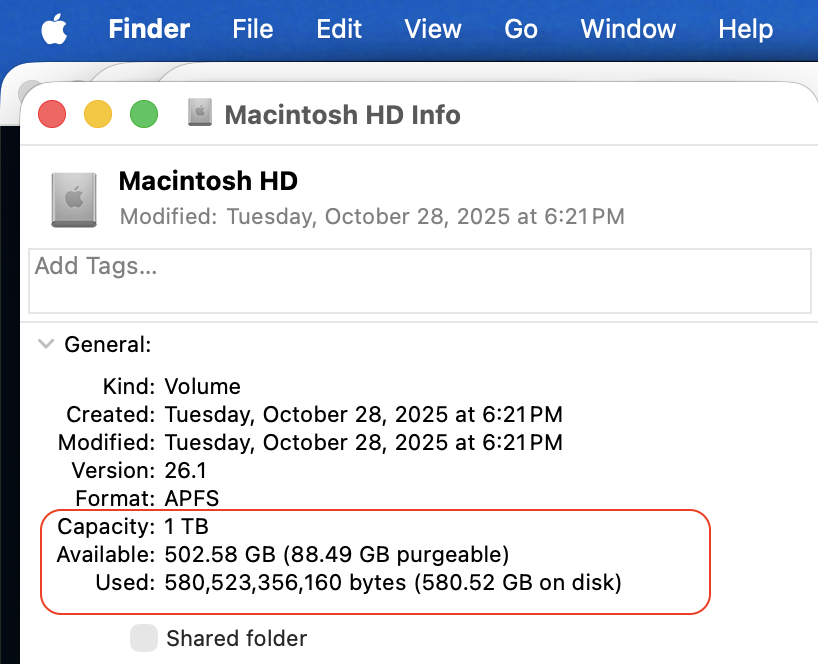Open the Go menu

[x=521, y=29]
